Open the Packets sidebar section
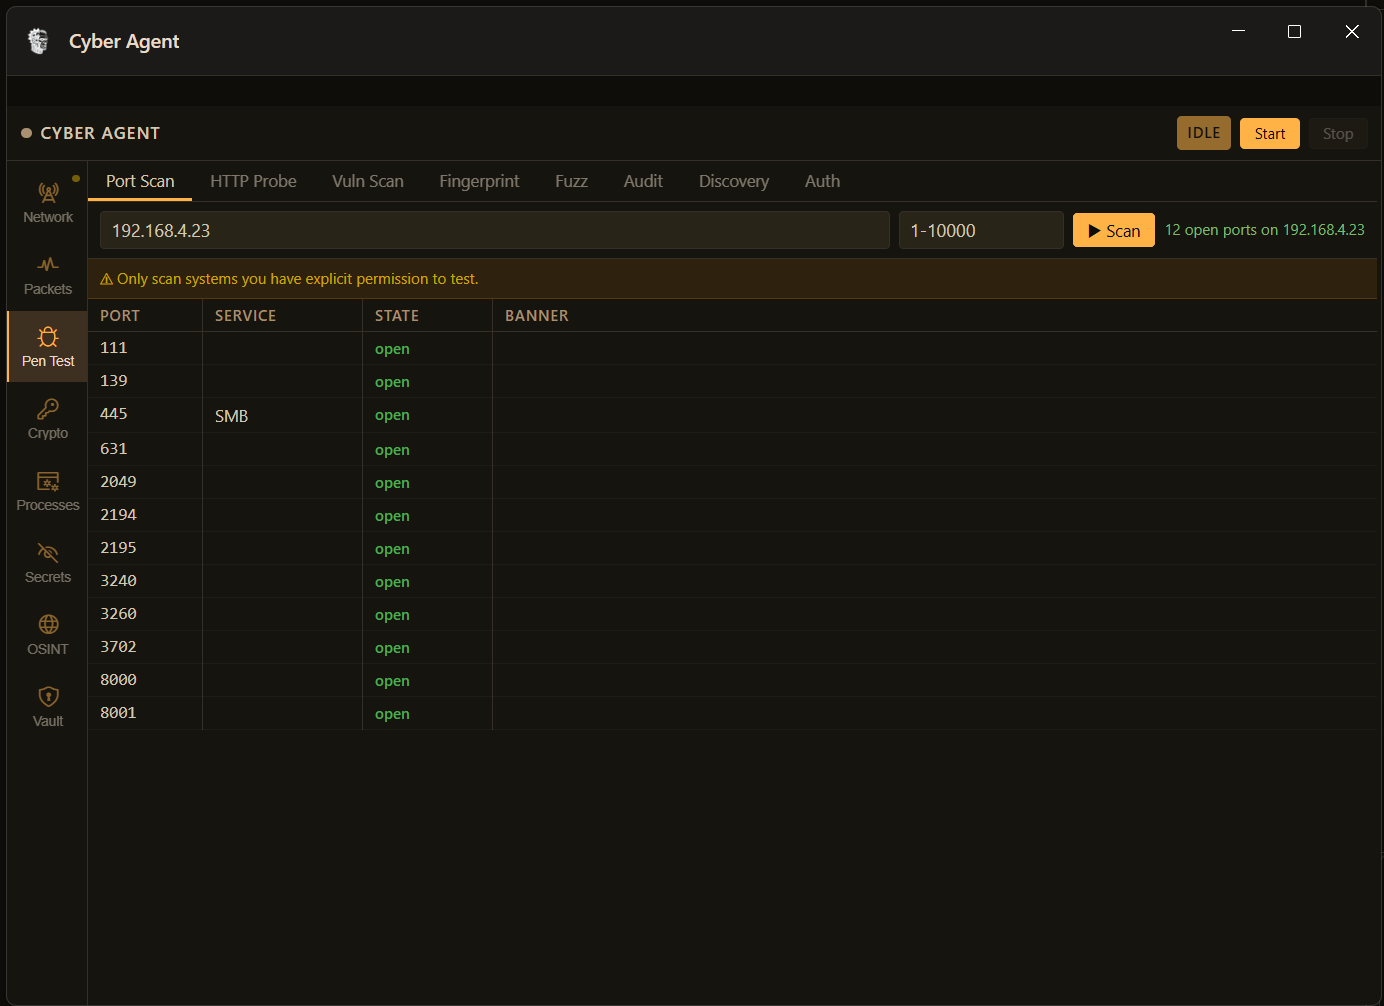This screenshot has height=1006, width=1384. (48, 275)
